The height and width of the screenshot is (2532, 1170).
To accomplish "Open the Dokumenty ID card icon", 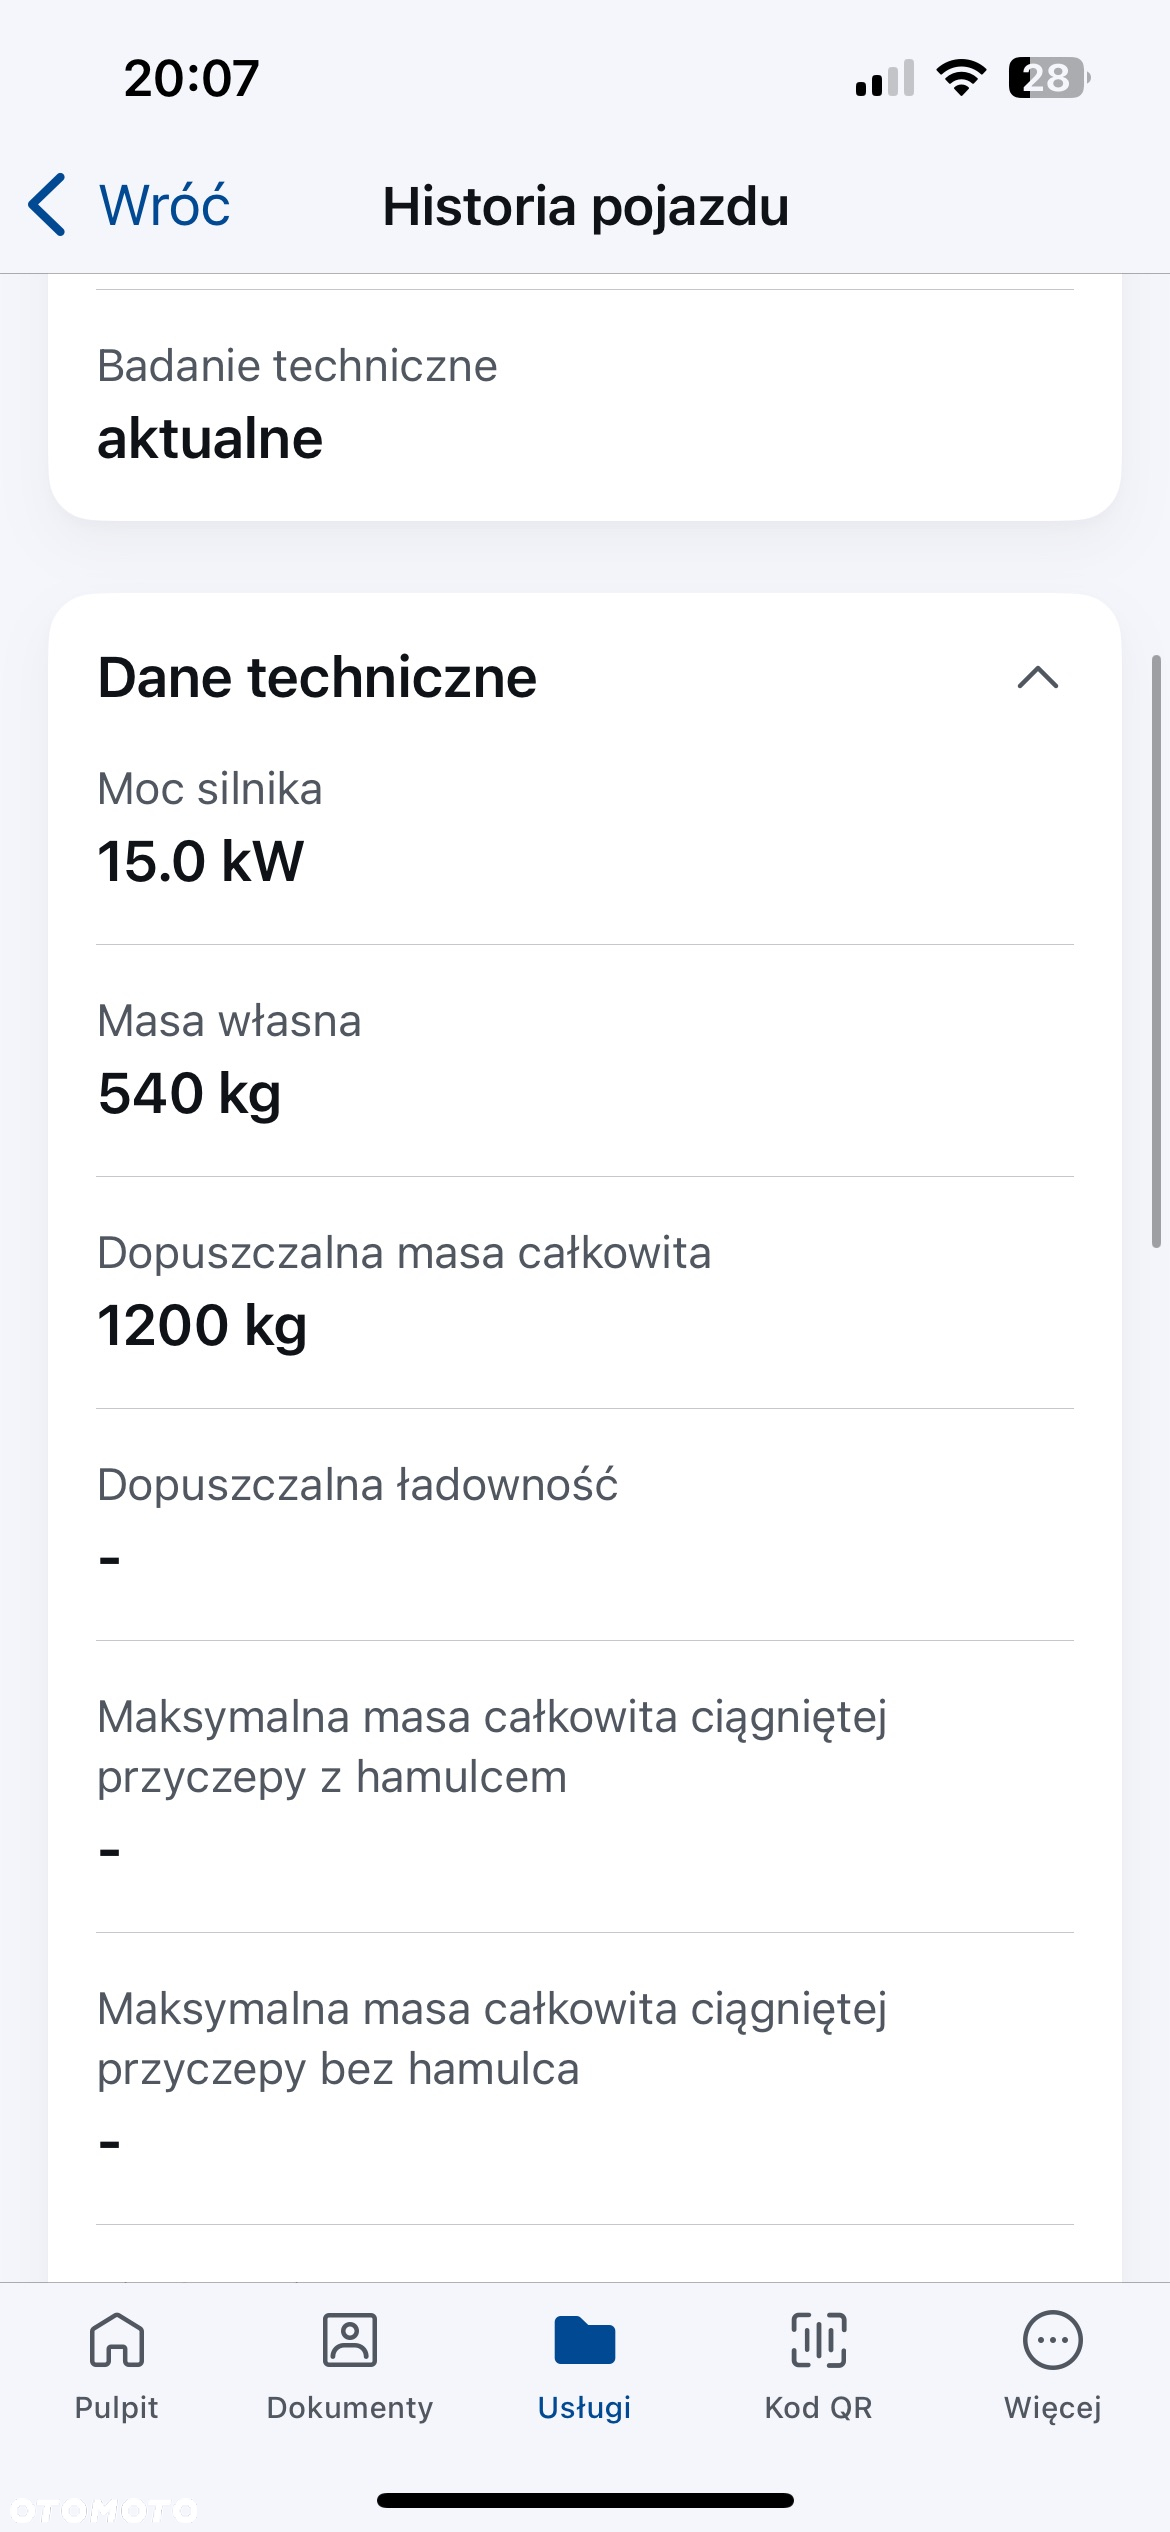I will [350, 2340].
